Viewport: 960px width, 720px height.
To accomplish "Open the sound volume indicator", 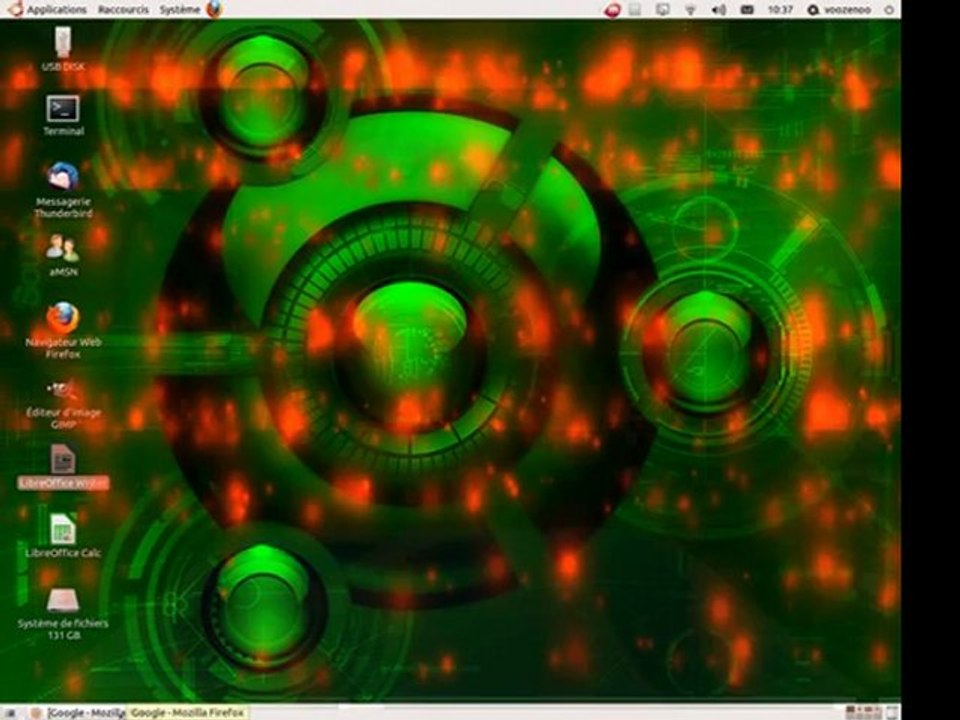I will [x=719, y=10].
